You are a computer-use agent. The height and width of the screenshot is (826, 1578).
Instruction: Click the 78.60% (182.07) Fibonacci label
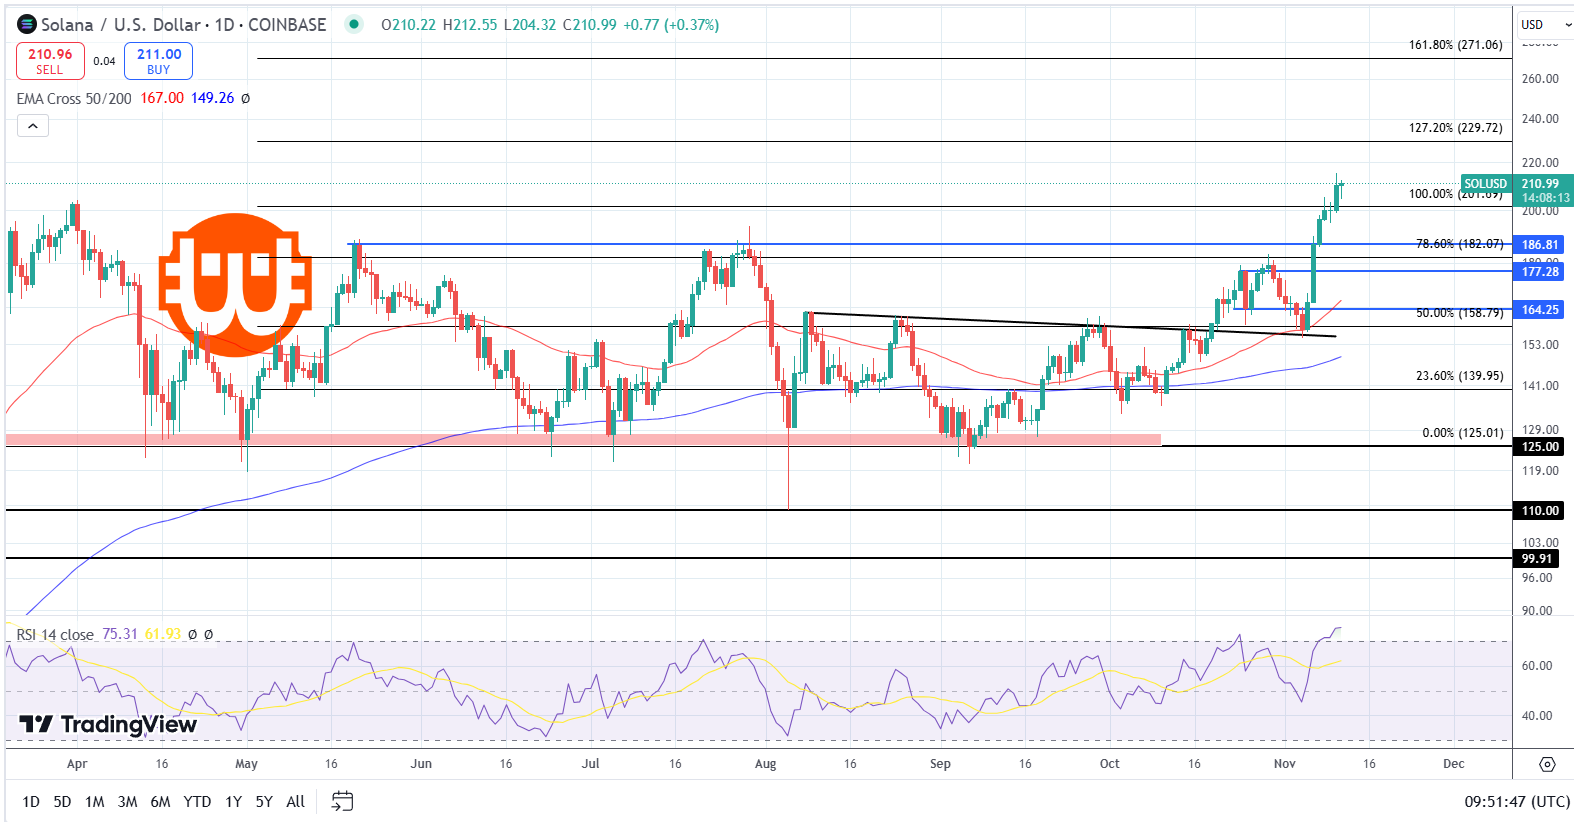tap(1459, 244)
